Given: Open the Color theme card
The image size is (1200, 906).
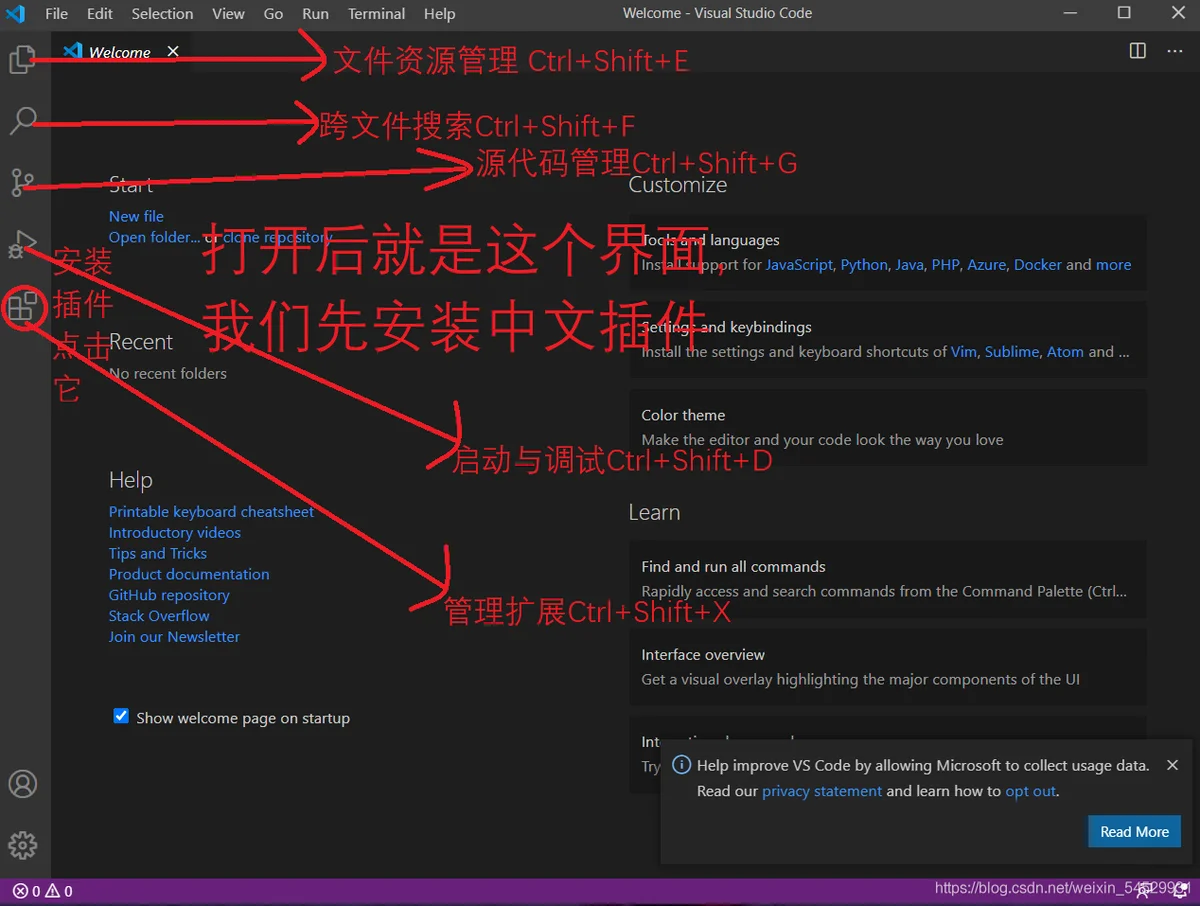Looking at the screenshot, I should [x=888, y=427].
